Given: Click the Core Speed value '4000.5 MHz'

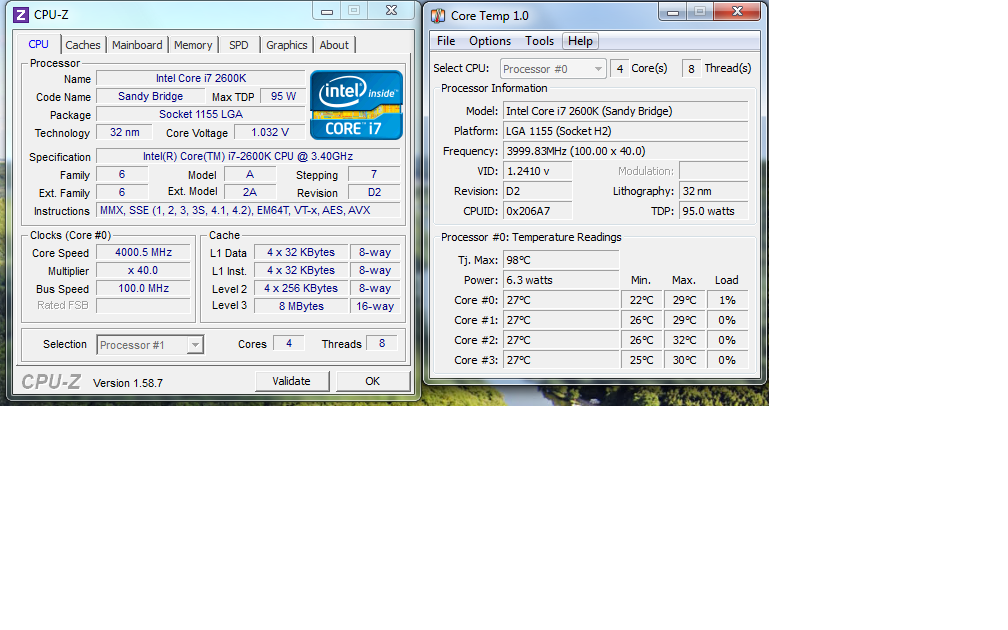Looking at the screenshot, I should (x=143, y=253).
